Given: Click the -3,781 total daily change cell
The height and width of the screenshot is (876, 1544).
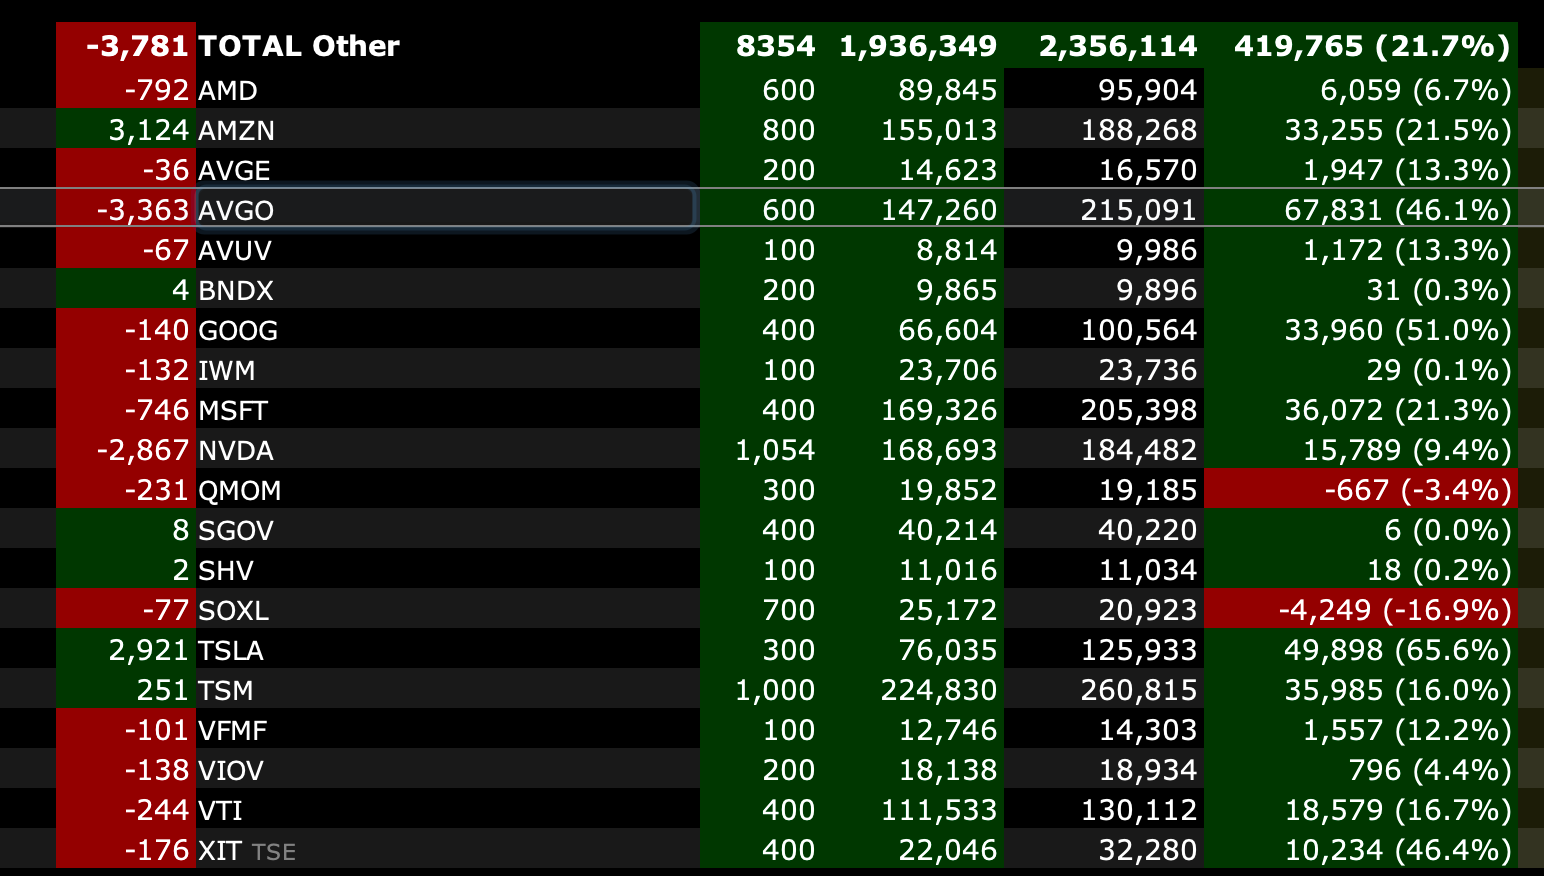Looking at the screenshot, I should coord(126,46).
